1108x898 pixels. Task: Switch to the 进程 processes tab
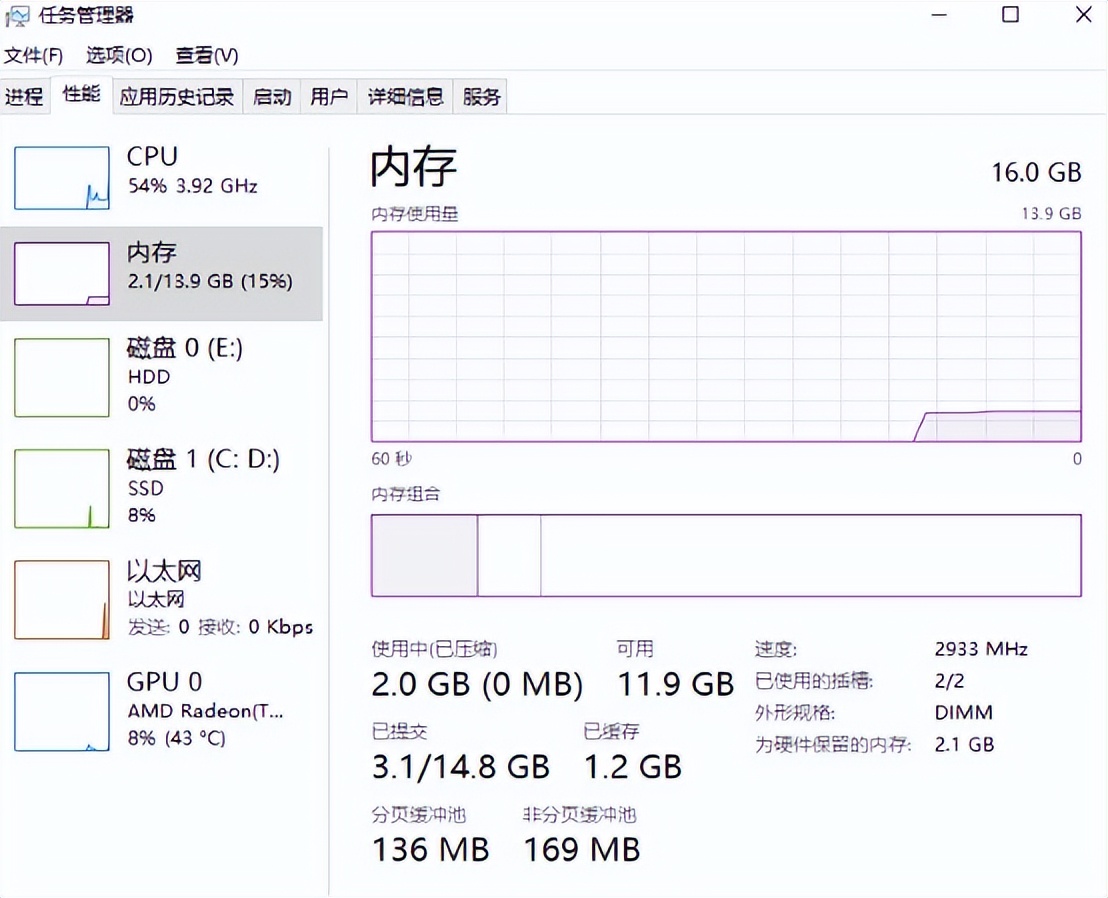point(25,96)
